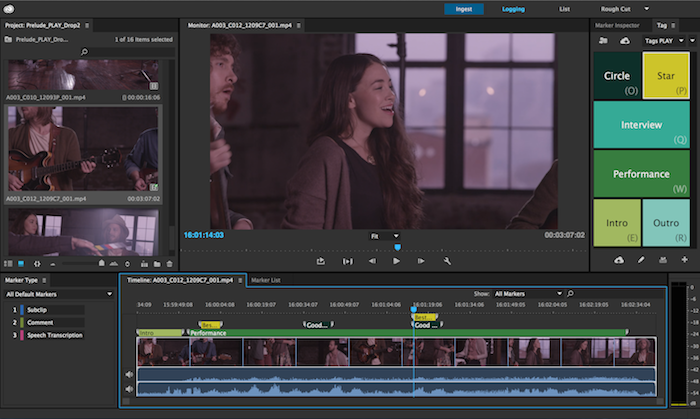This screenshot has width=700, height=419.
Task: Open the Tags PLAY template dropdown
Action: point(664,41)
